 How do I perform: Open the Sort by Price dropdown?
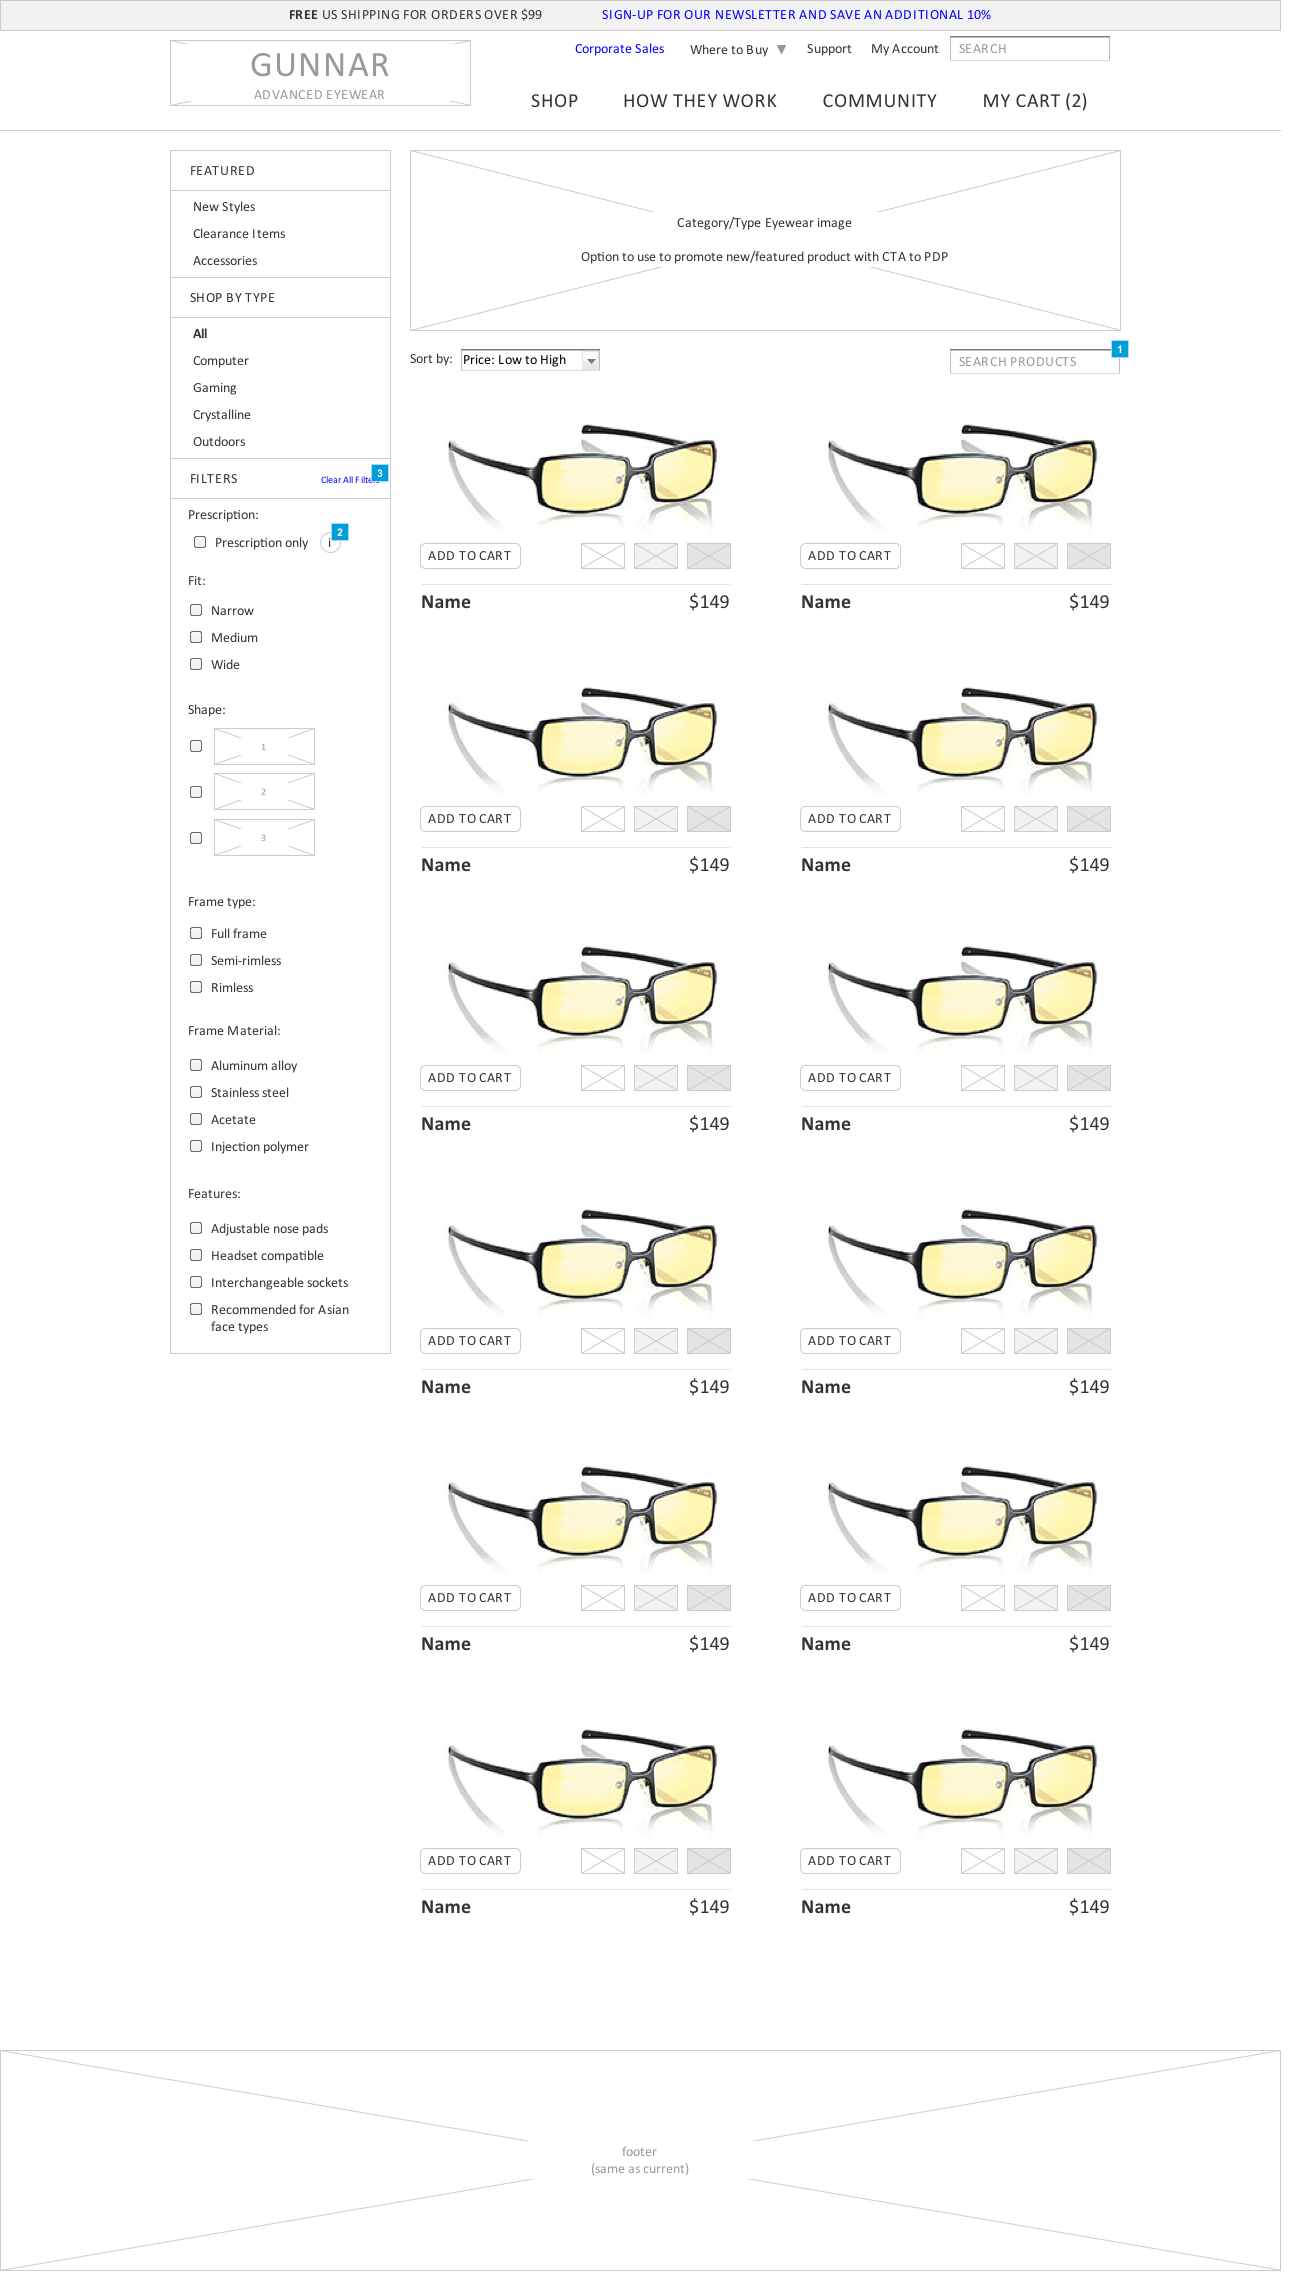tap(530, 360)
